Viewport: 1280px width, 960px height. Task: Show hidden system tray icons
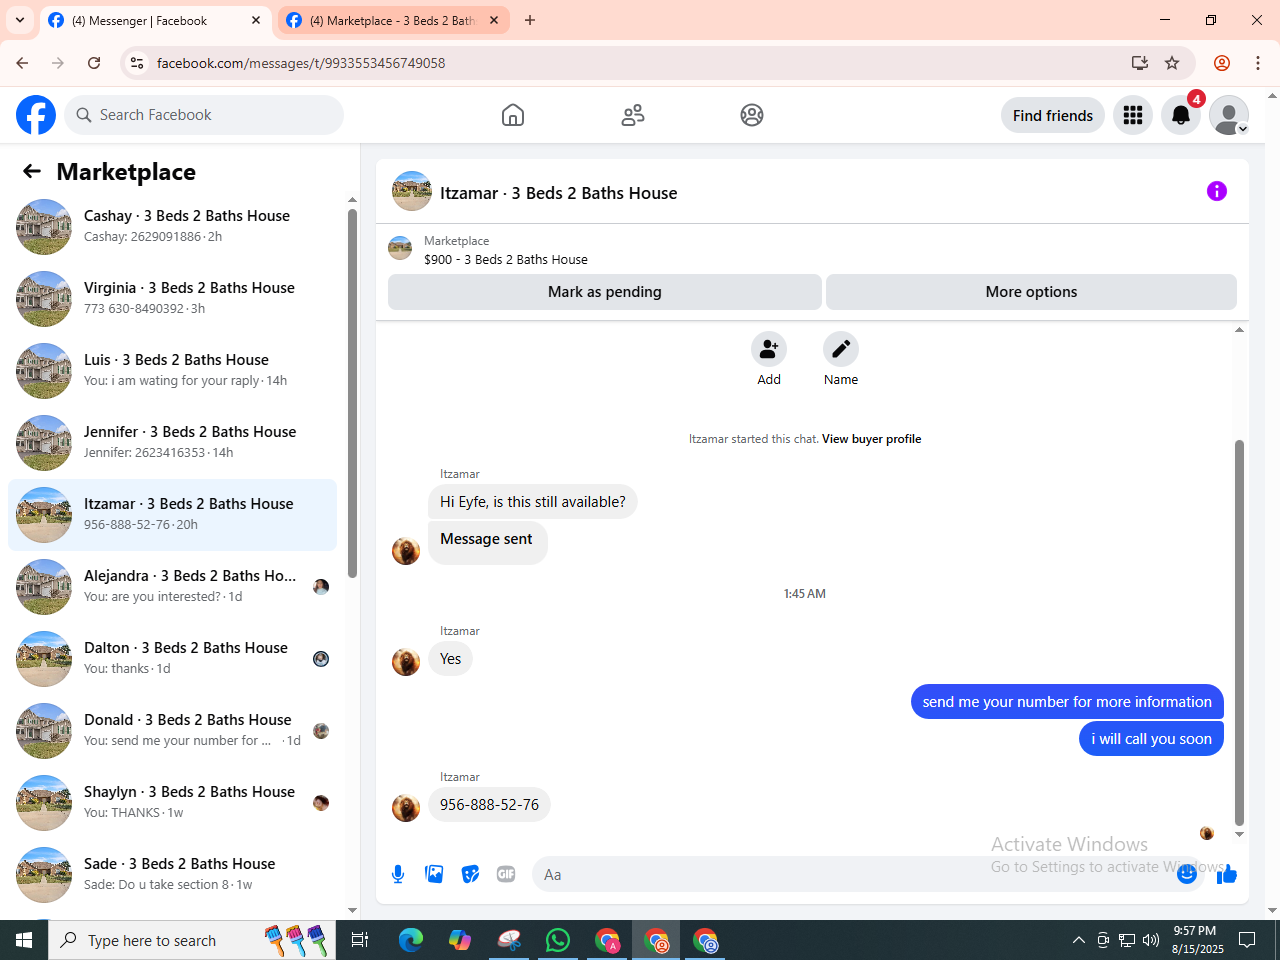(x=1078, y=940)
